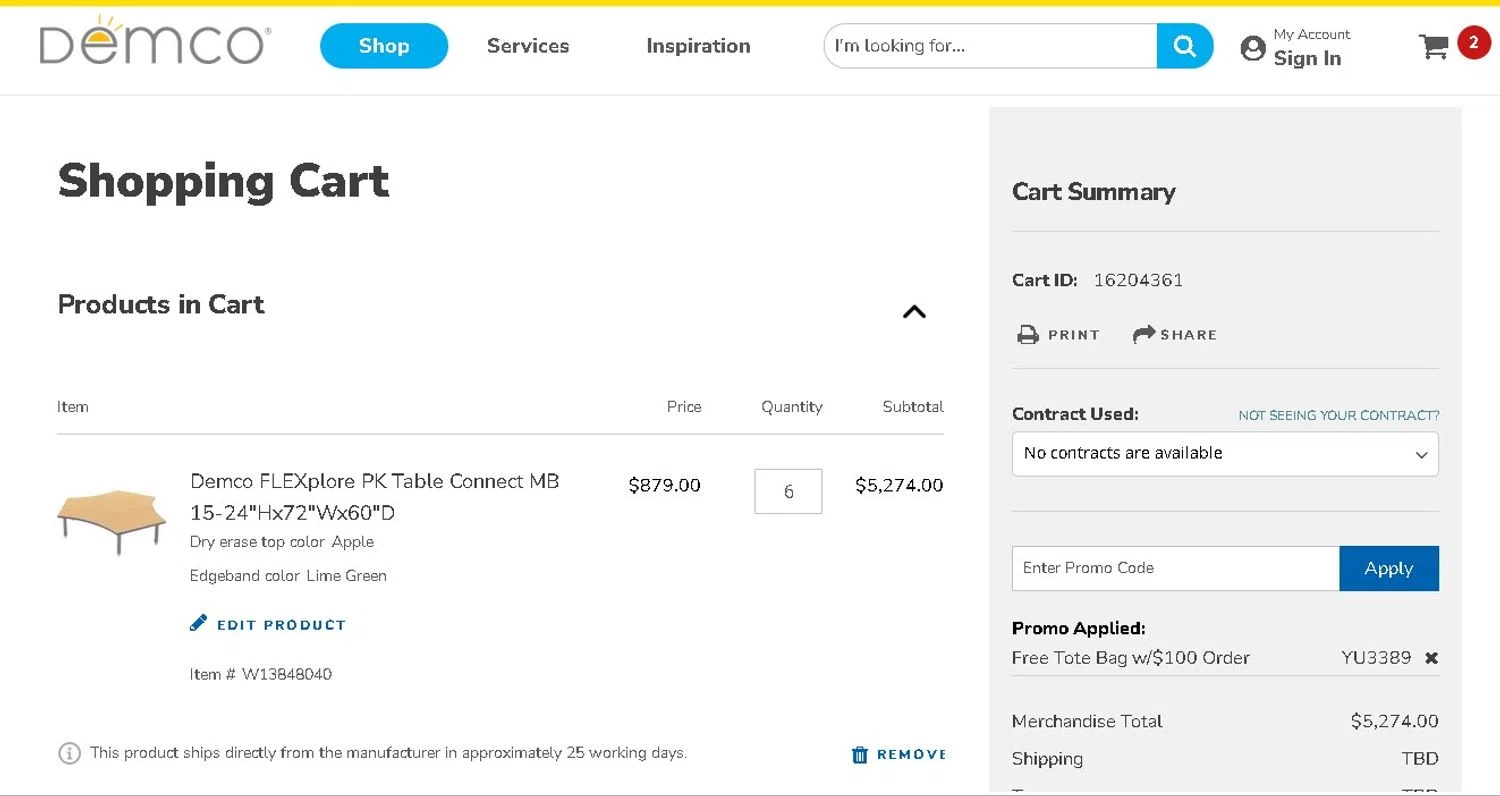Click the shipping info icon
This screenshot has width=1500, height=796.
(x=69, y=753)
